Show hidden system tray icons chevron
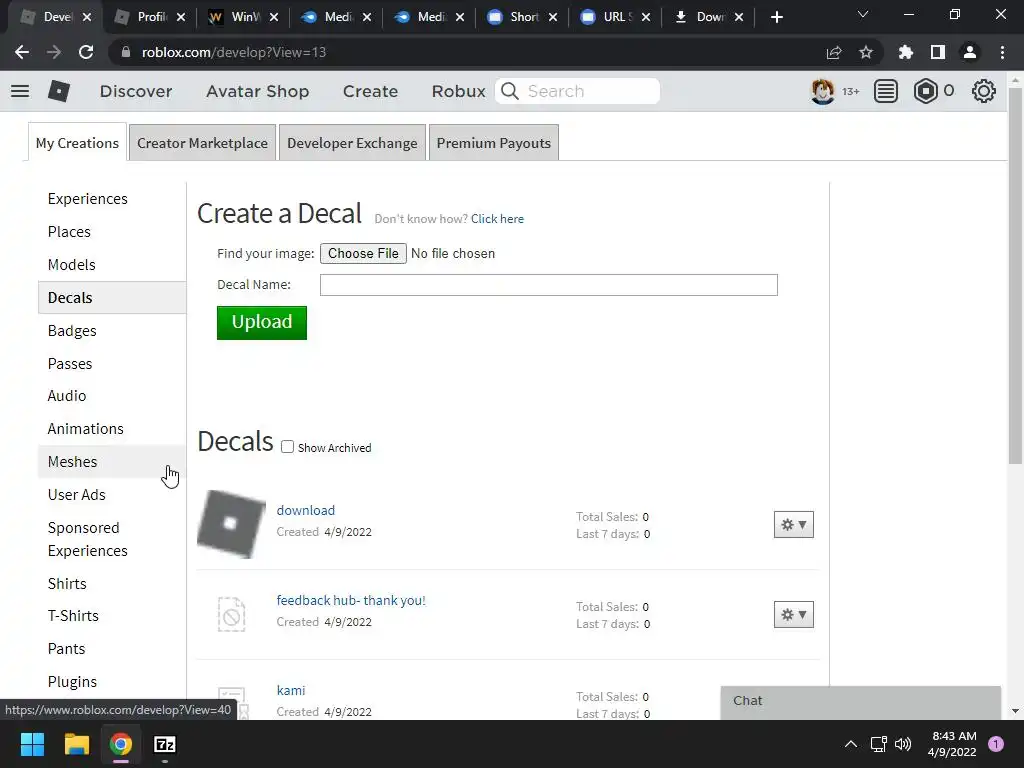 [x=850, y=744]
